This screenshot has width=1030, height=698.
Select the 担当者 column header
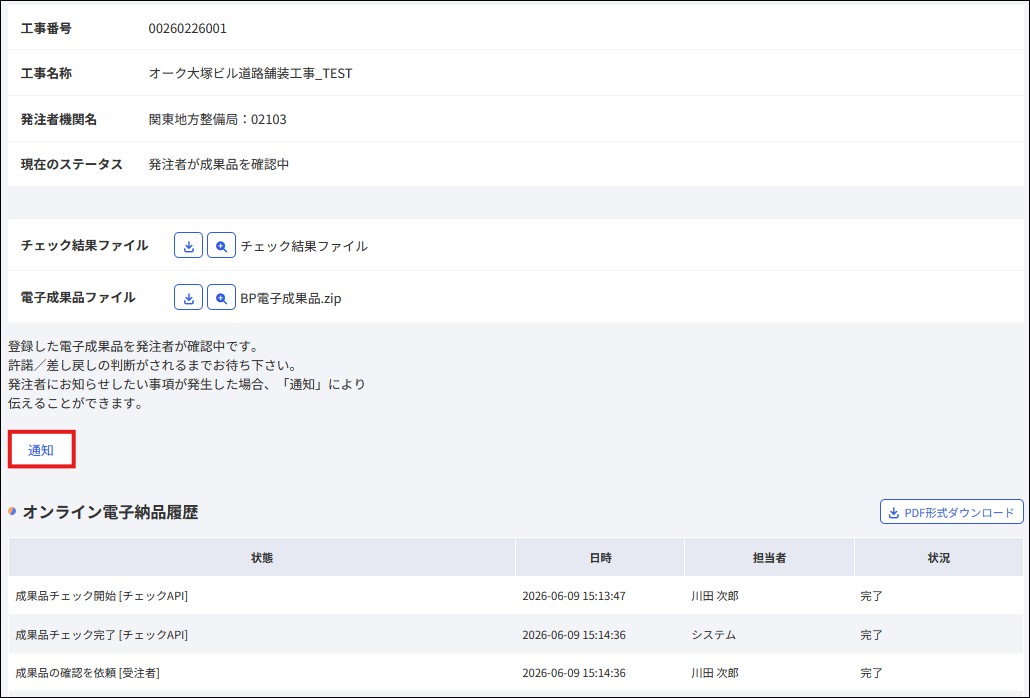click(x=769, y=557)
